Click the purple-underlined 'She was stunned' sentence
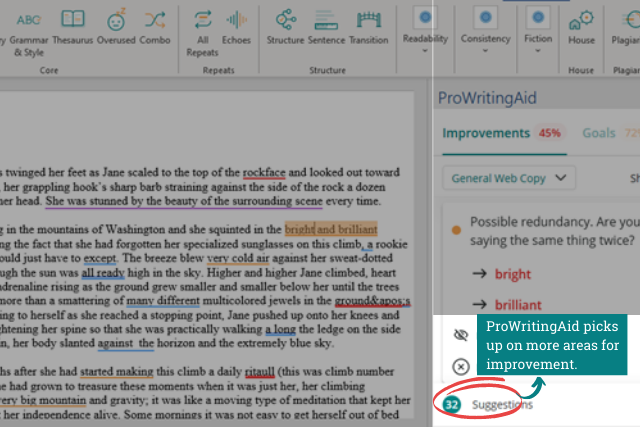Viewport: 640px width, 427px height. [x=184, y=201]
